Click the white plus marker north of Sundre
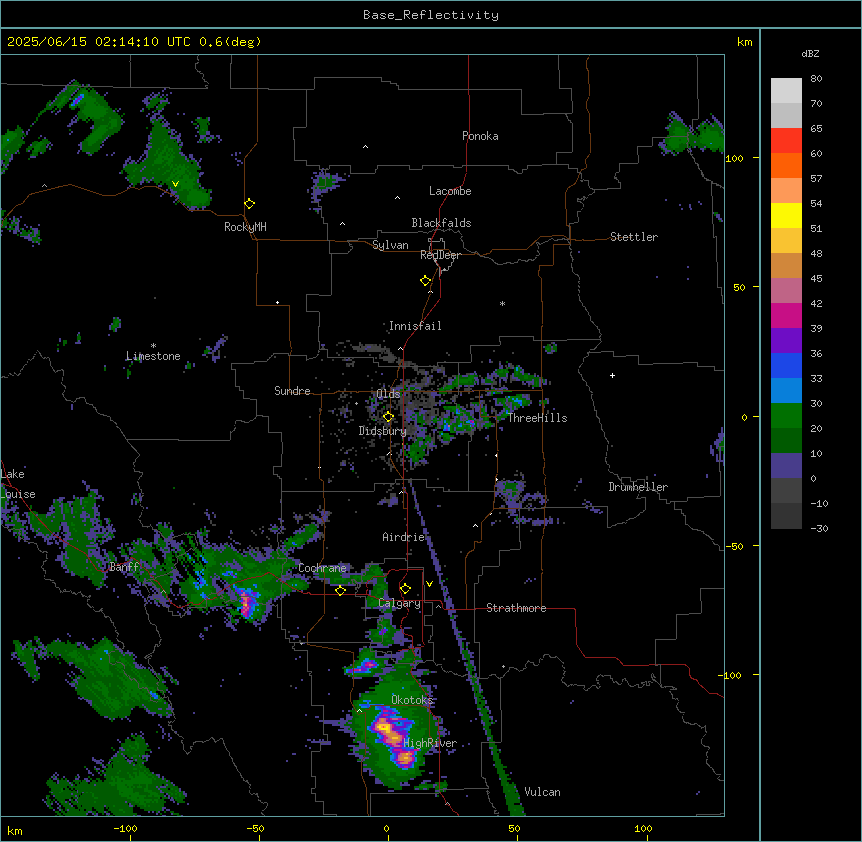The height and width of the screenshot is (842, 862). coord(278,302)
